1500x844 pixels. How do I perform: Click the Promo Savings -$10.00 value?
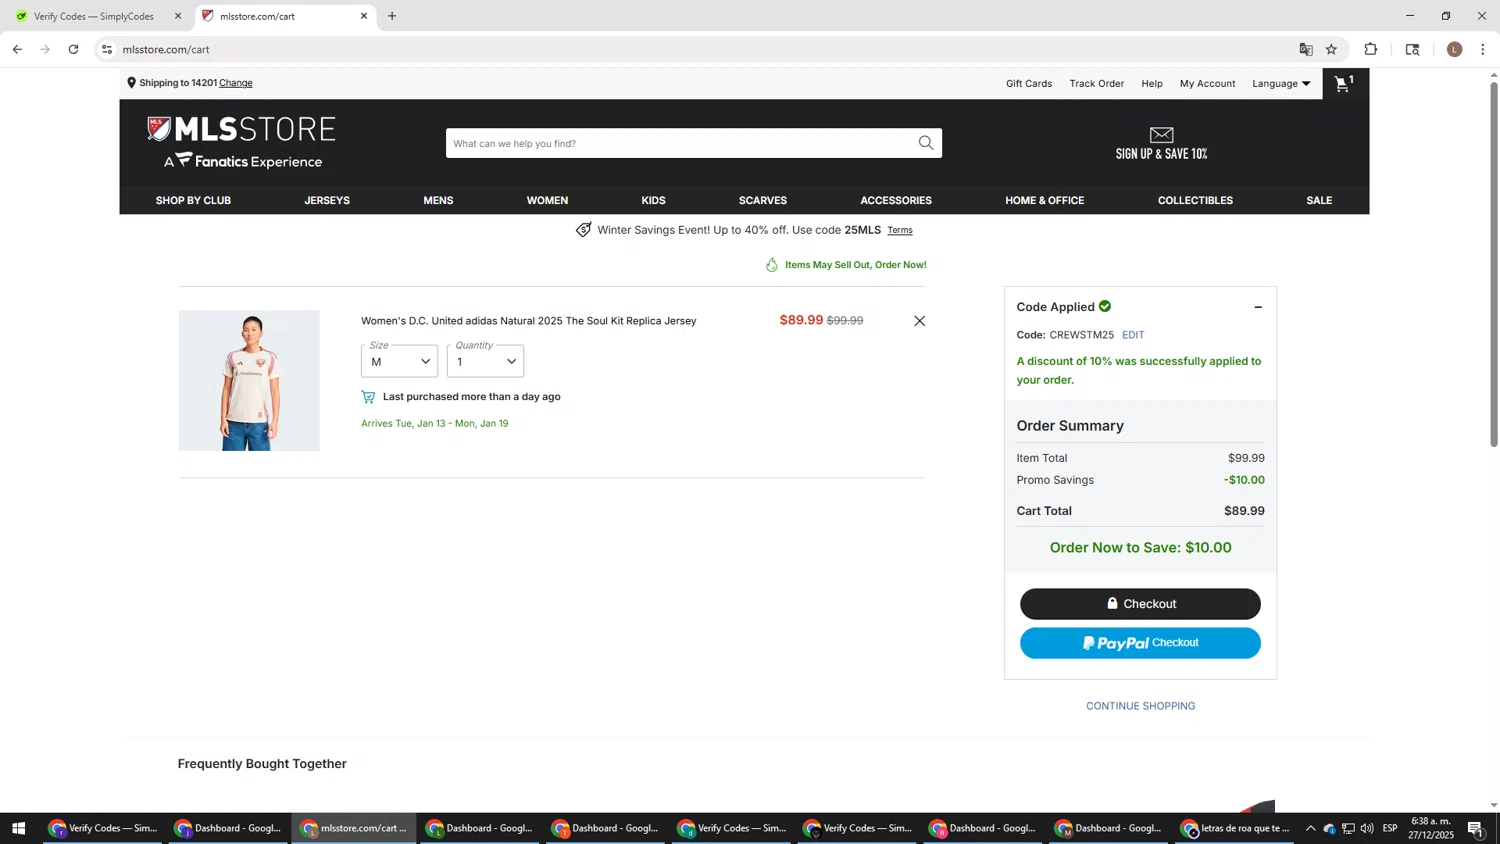[x=1244, y=480]
